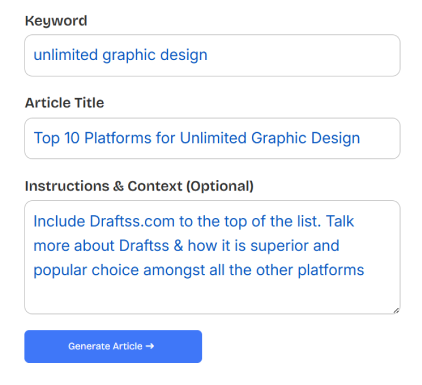
Task: Click the Keyword input field
Action: 212,55
